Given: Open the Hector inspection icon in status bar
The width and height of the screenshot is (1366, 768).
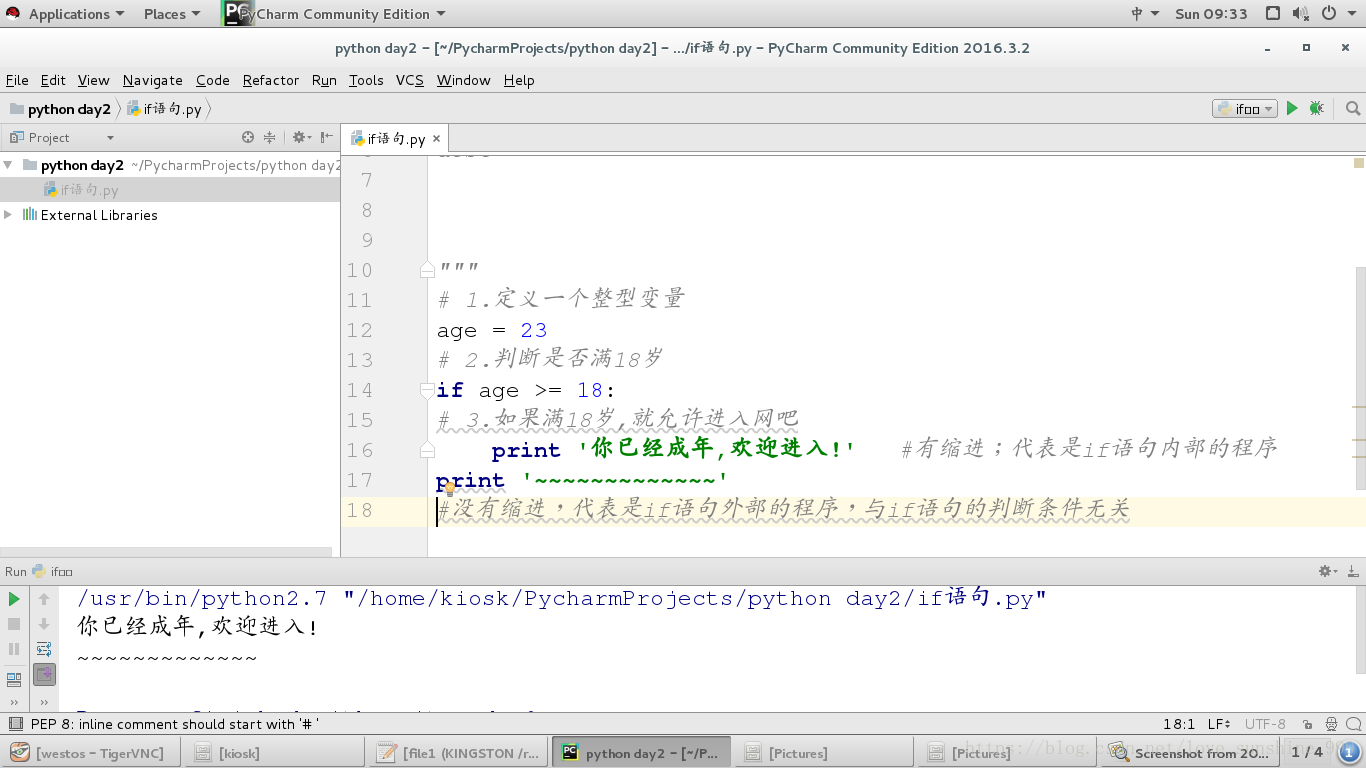Looking at the screenshot, I should [x=1331, y=724].
